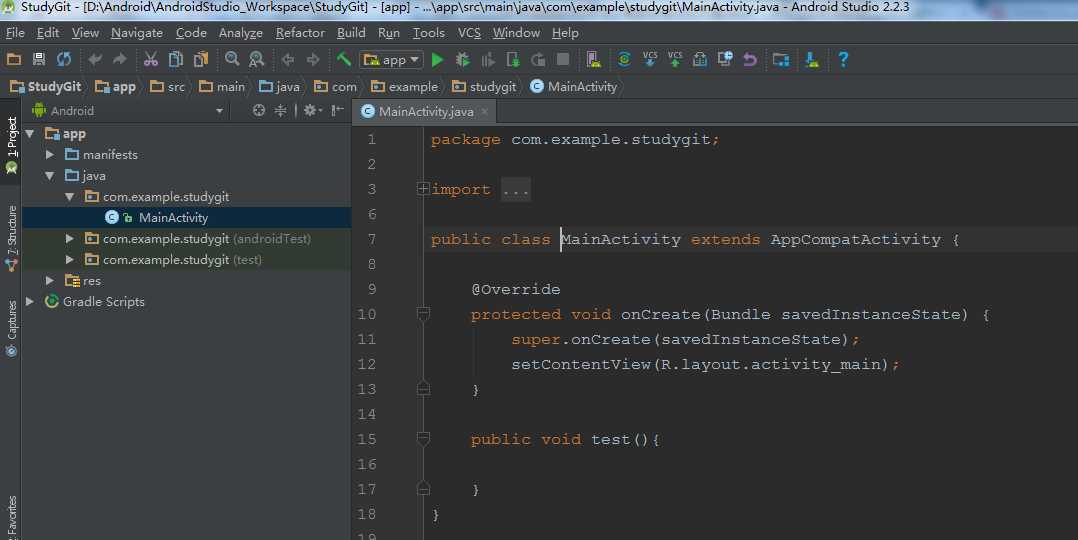Click the Save All toolbar icon
Viewport: 1078px width, 540px height.
(x=39, y=60)
